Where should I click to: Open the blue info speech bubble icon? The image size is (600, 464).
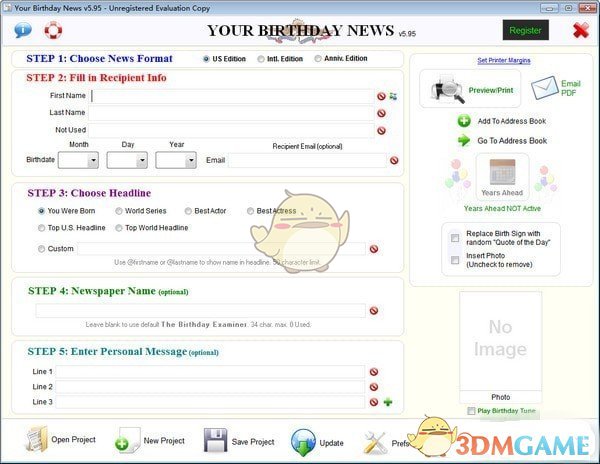(x=23, y=30)
